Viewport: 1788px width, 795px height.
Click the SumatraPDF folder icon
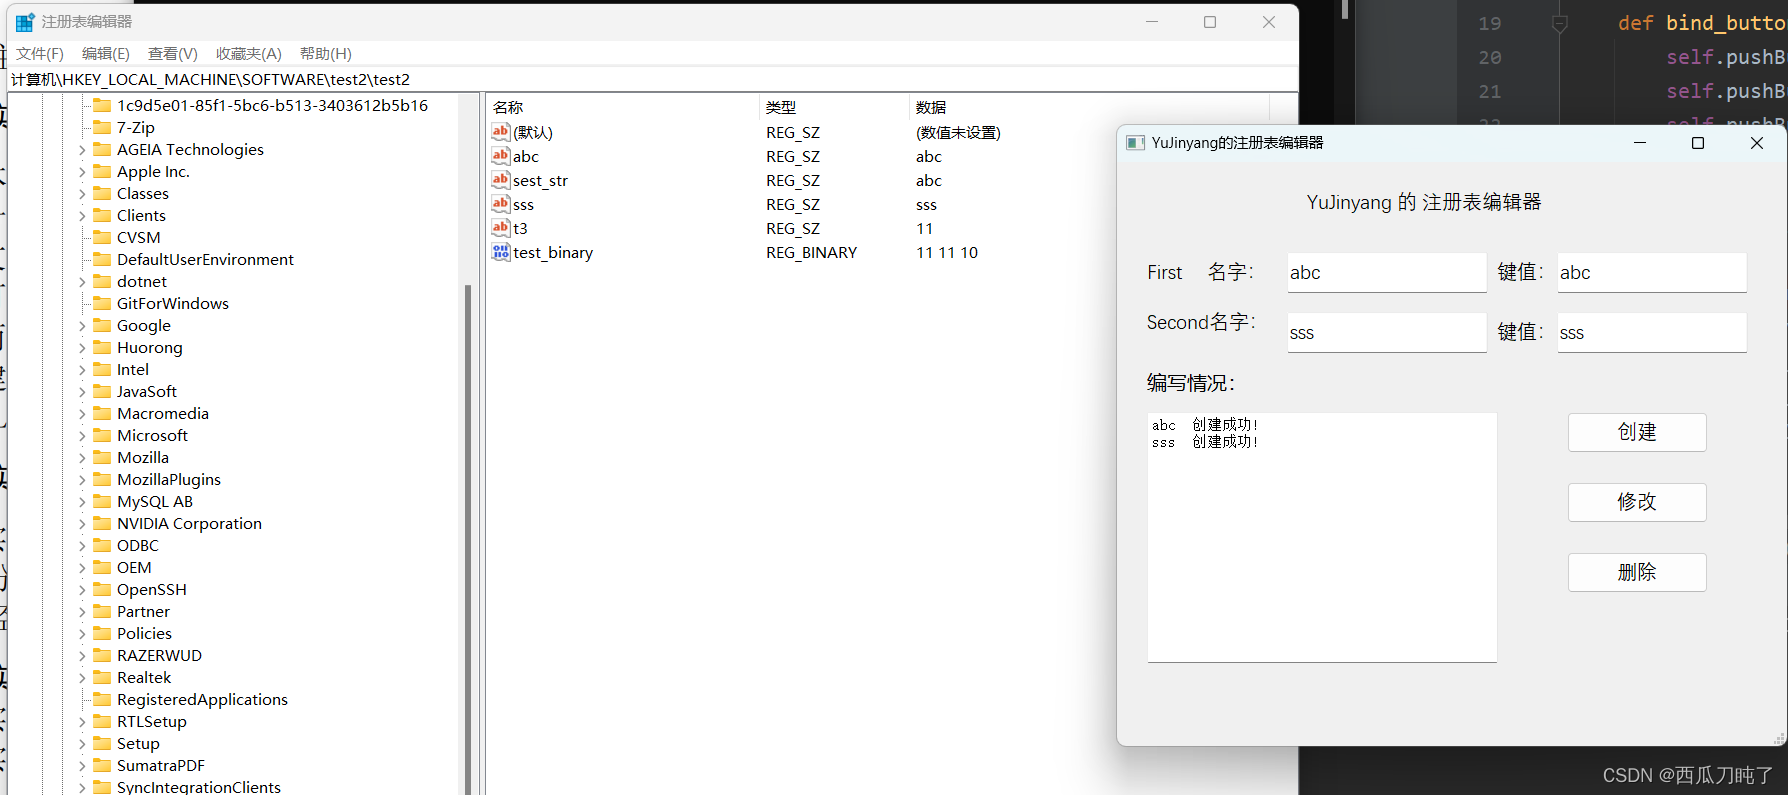pos(102,765)
